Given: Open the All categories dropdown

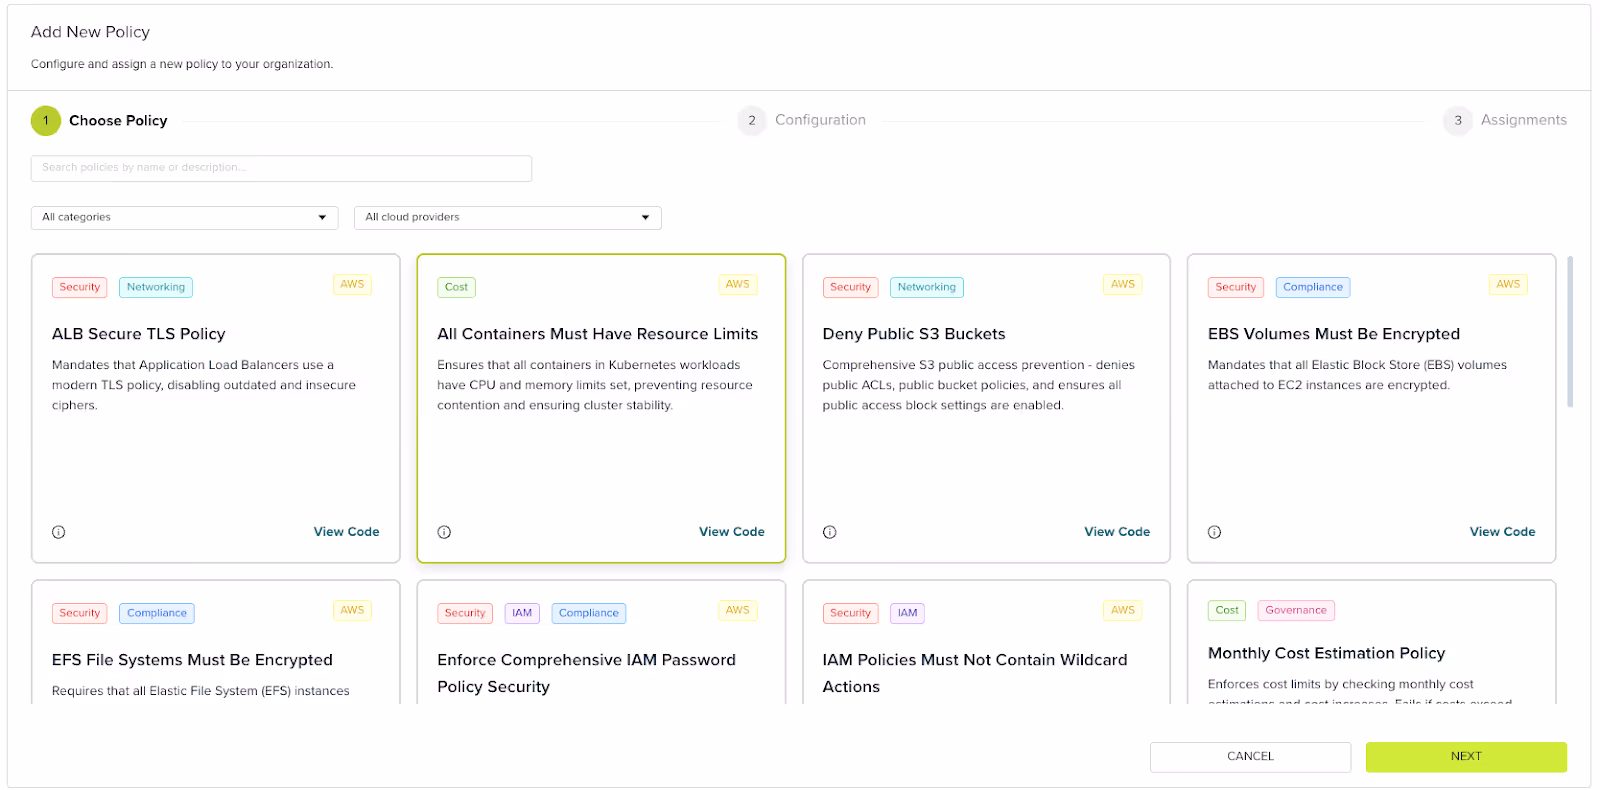Looking at the screenshot, I should (185, 217).
